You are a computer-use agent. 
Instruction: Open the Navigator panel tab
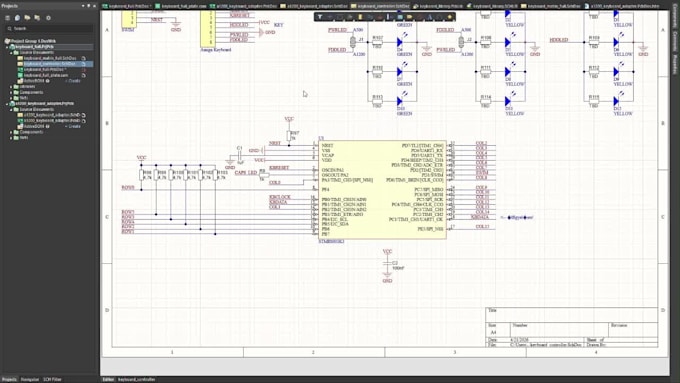[30, 380]
